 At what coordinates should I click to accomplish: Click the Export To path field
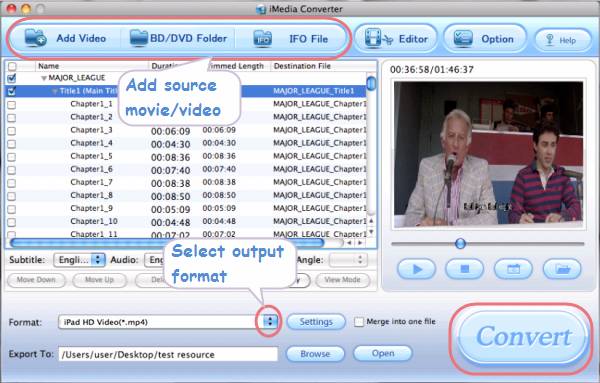point(168,354)
